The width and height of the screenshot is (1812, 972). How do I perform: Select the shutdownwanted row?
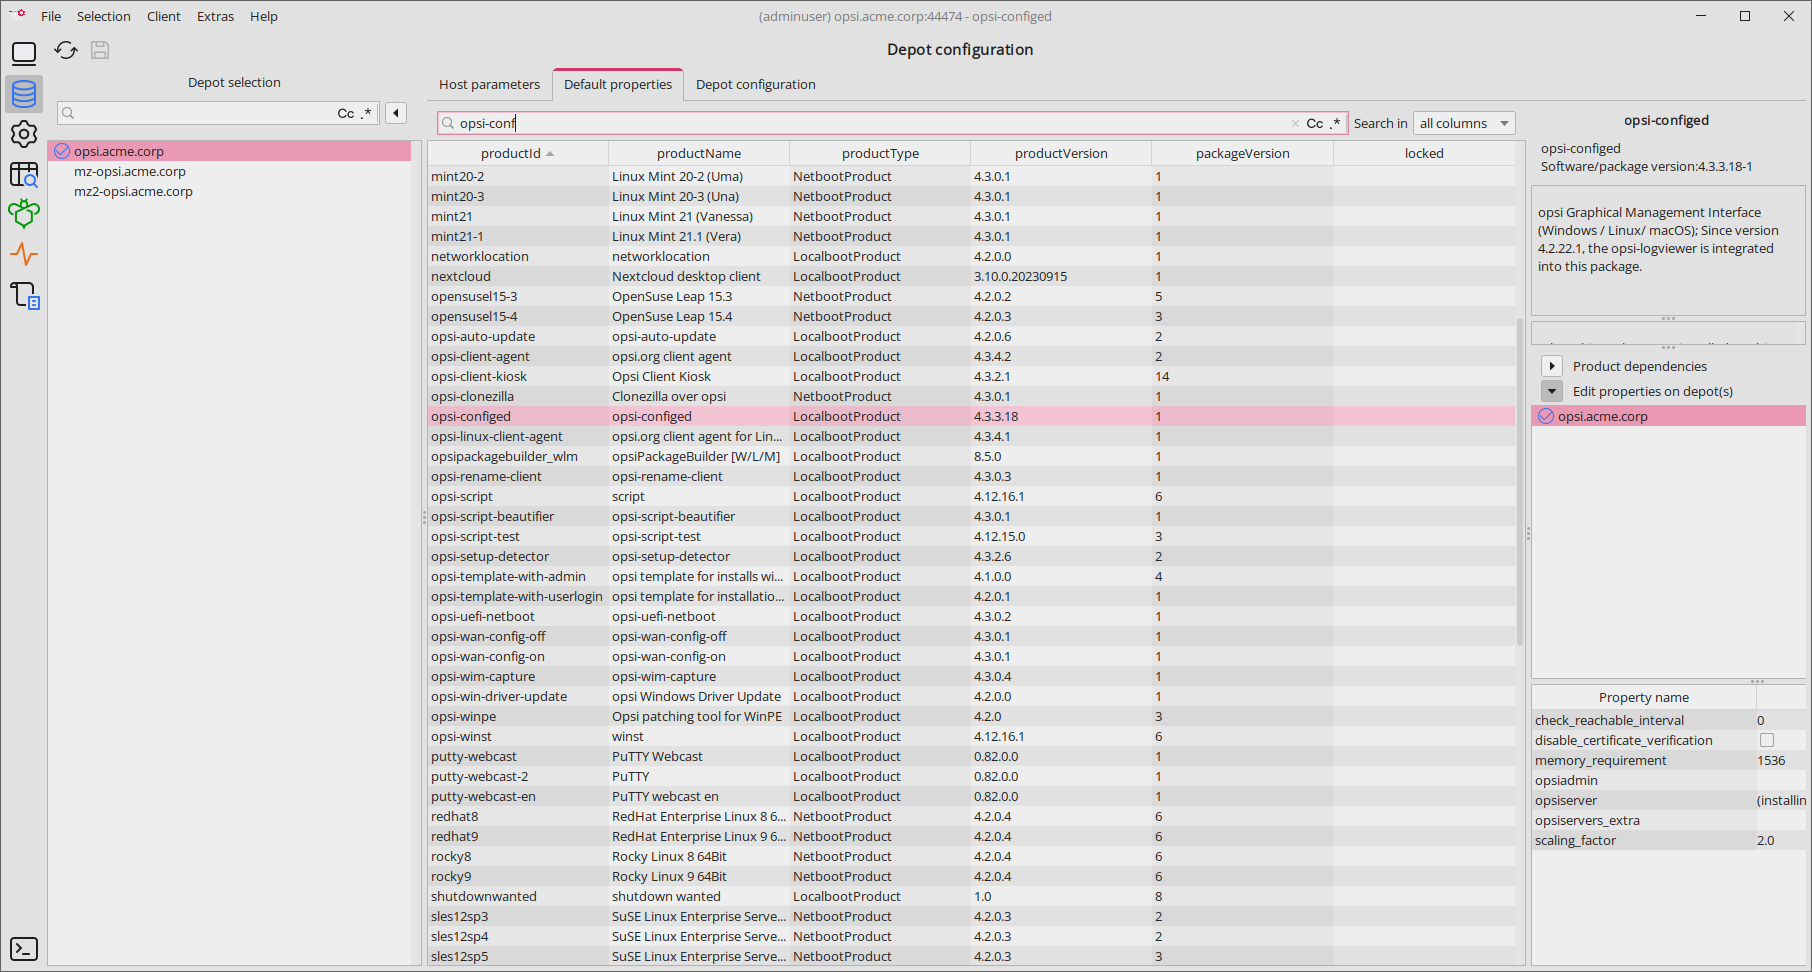click(971, 896)
